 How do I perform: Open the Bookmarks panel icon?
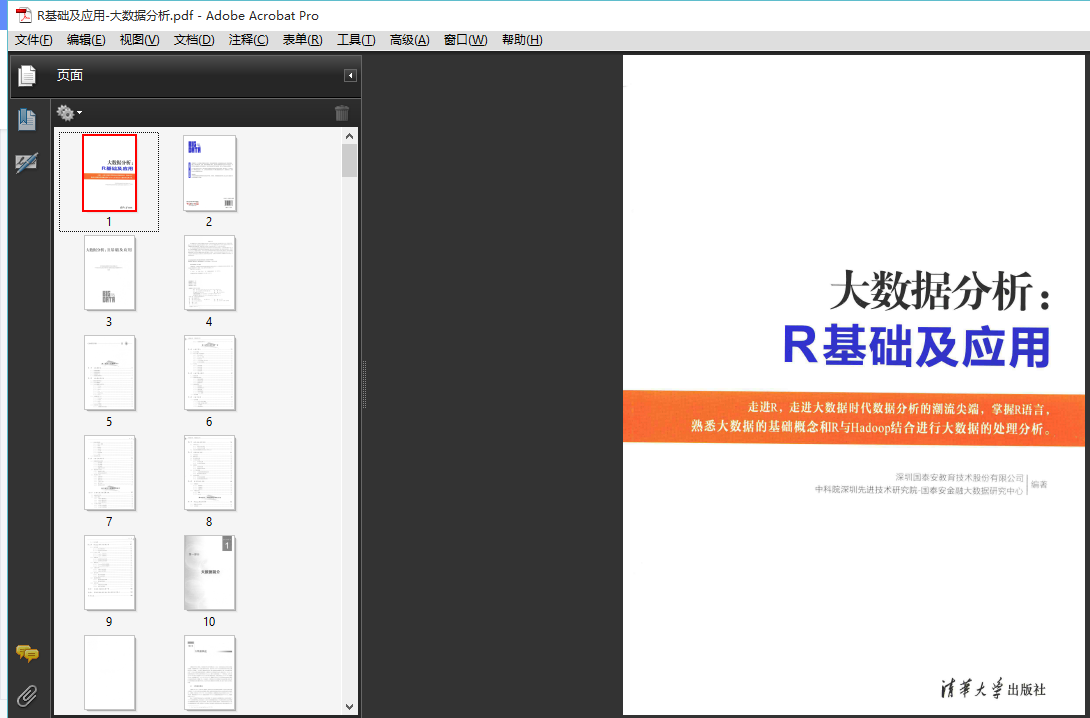coord(26,120)
